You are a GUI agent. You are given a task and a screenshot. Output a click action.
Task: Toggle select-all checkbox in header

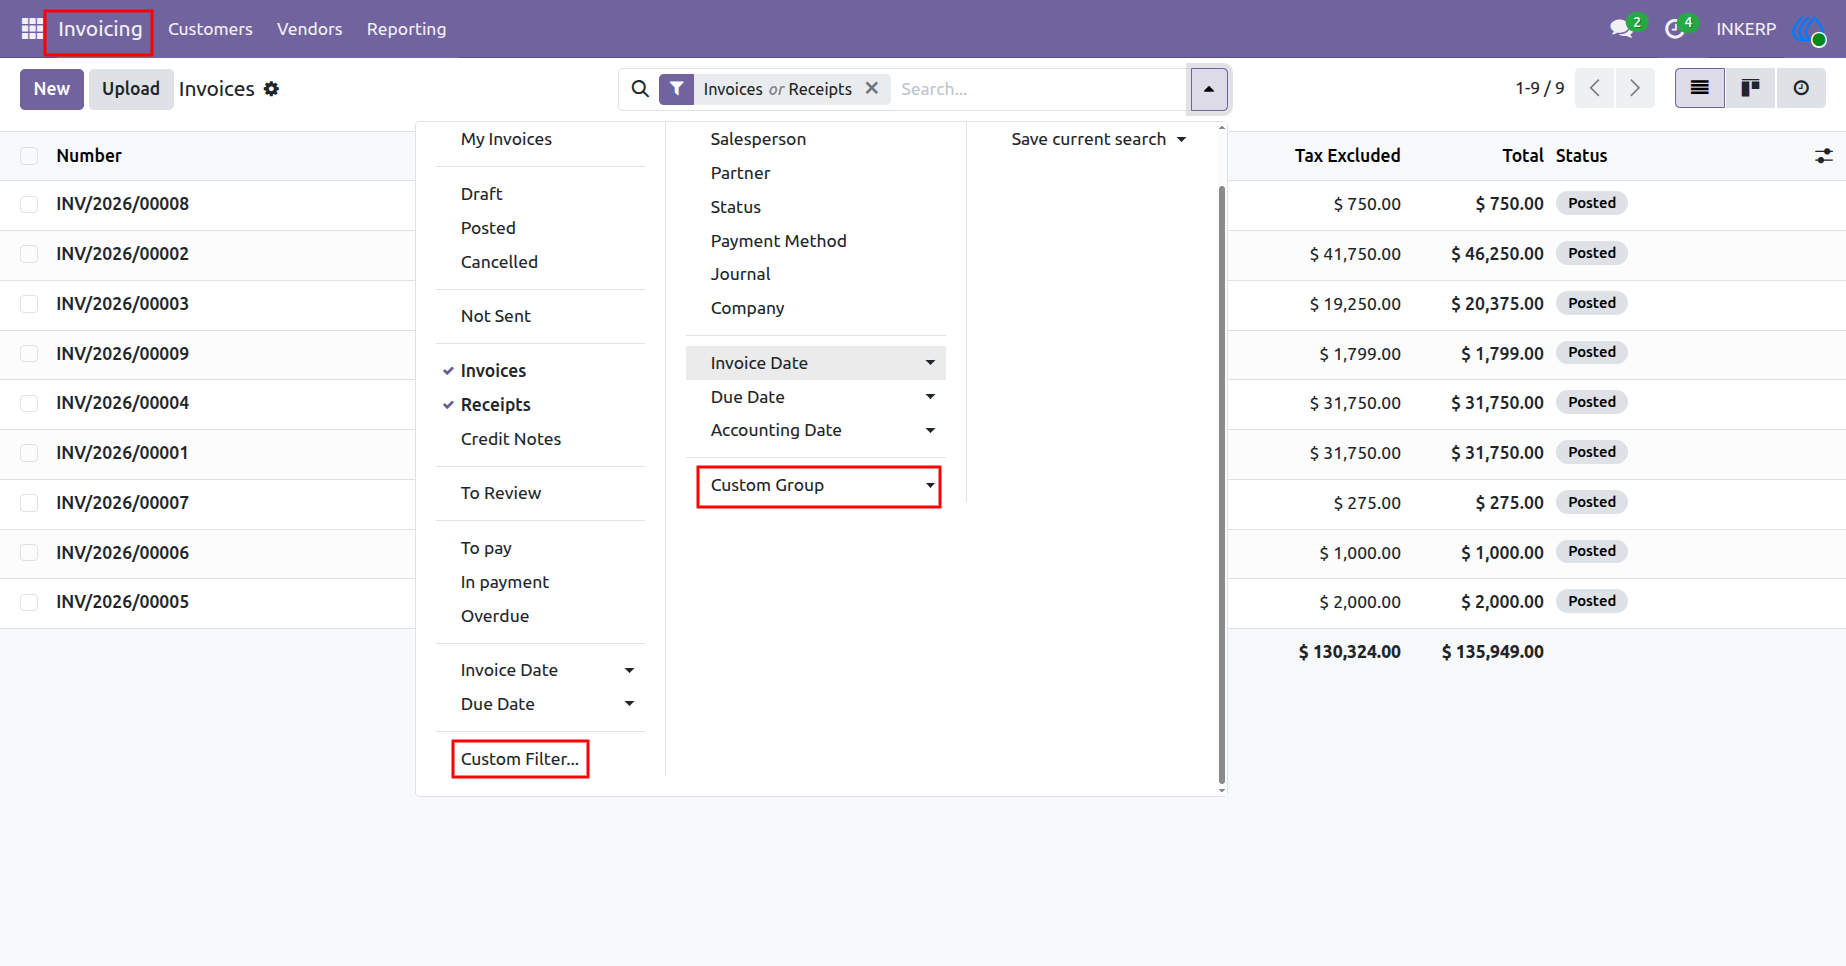tap(29, 156)
